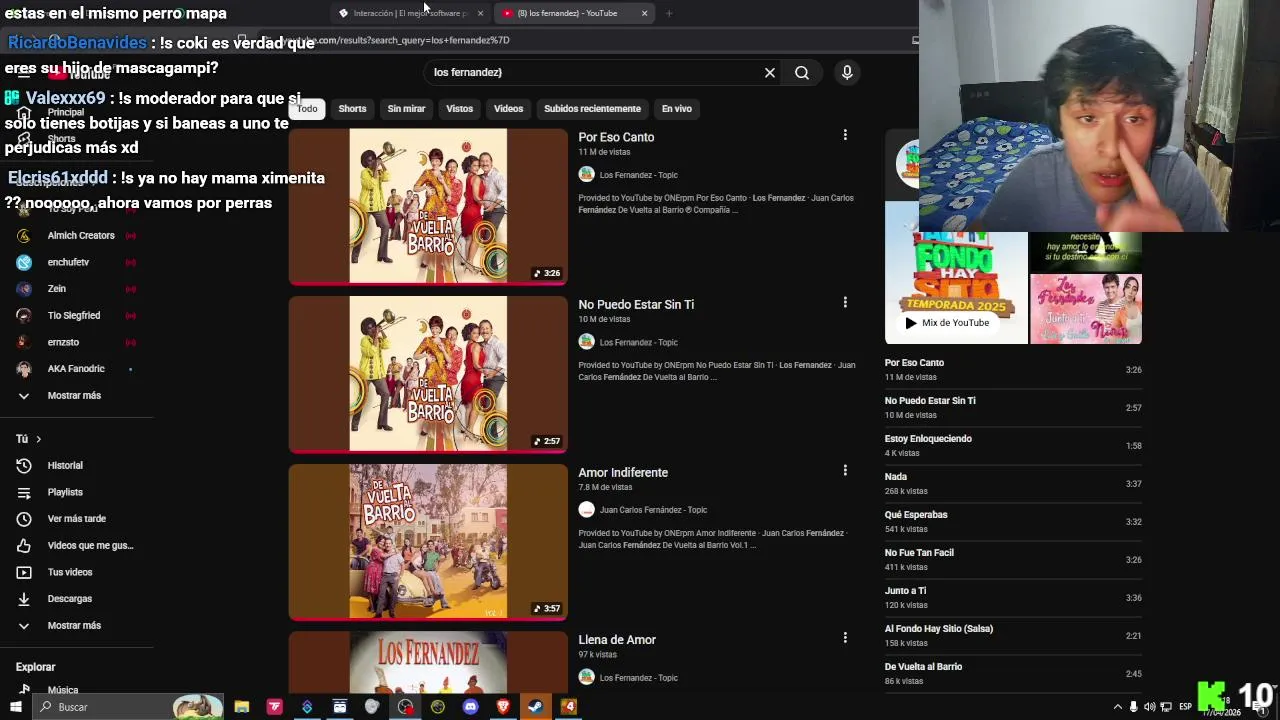
Task: Open the AKA Fanodric subscription
Action: (x=77, y=368)
